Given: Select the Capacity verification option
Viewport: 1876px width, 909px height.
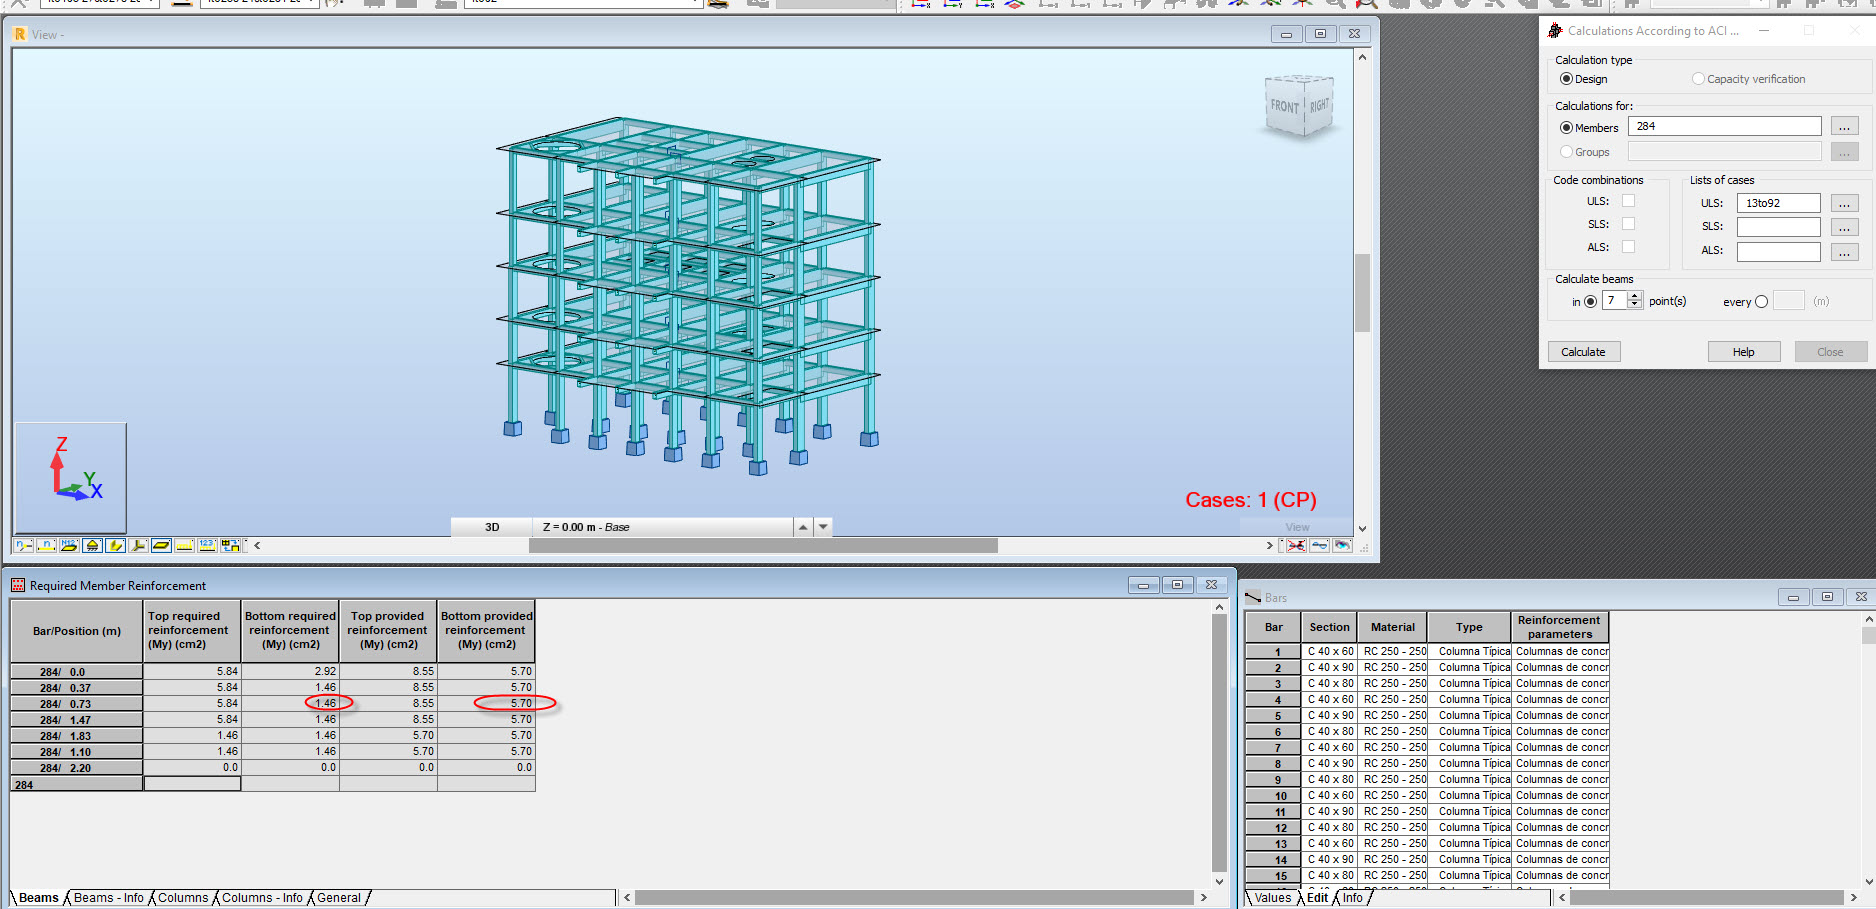Looking at the screenshot, I should point(1698,79).
